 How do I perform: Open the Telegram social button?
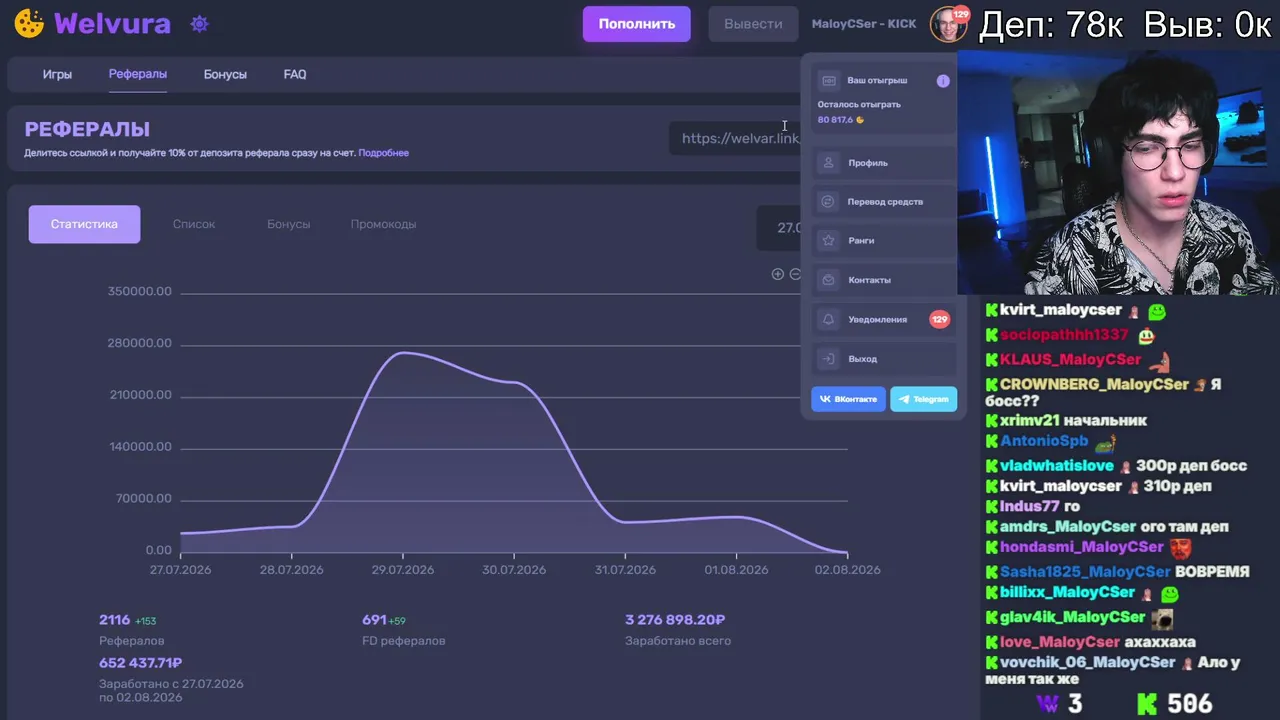(923, 399)
